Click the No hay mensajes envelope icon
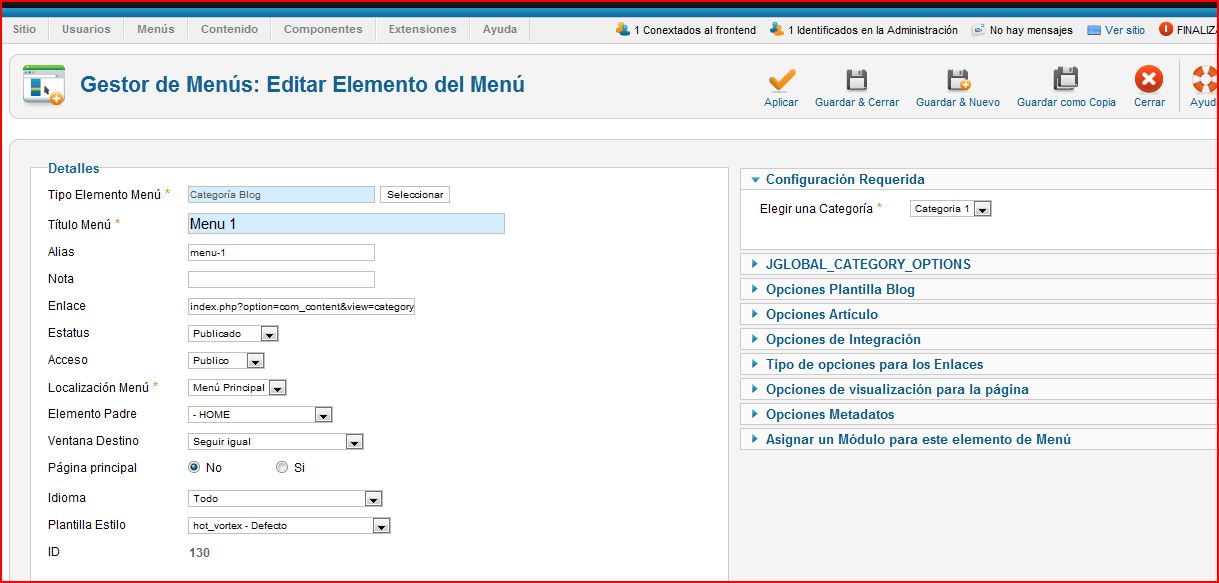Viewport: 1219px width, 583px height. pos(978,30)
